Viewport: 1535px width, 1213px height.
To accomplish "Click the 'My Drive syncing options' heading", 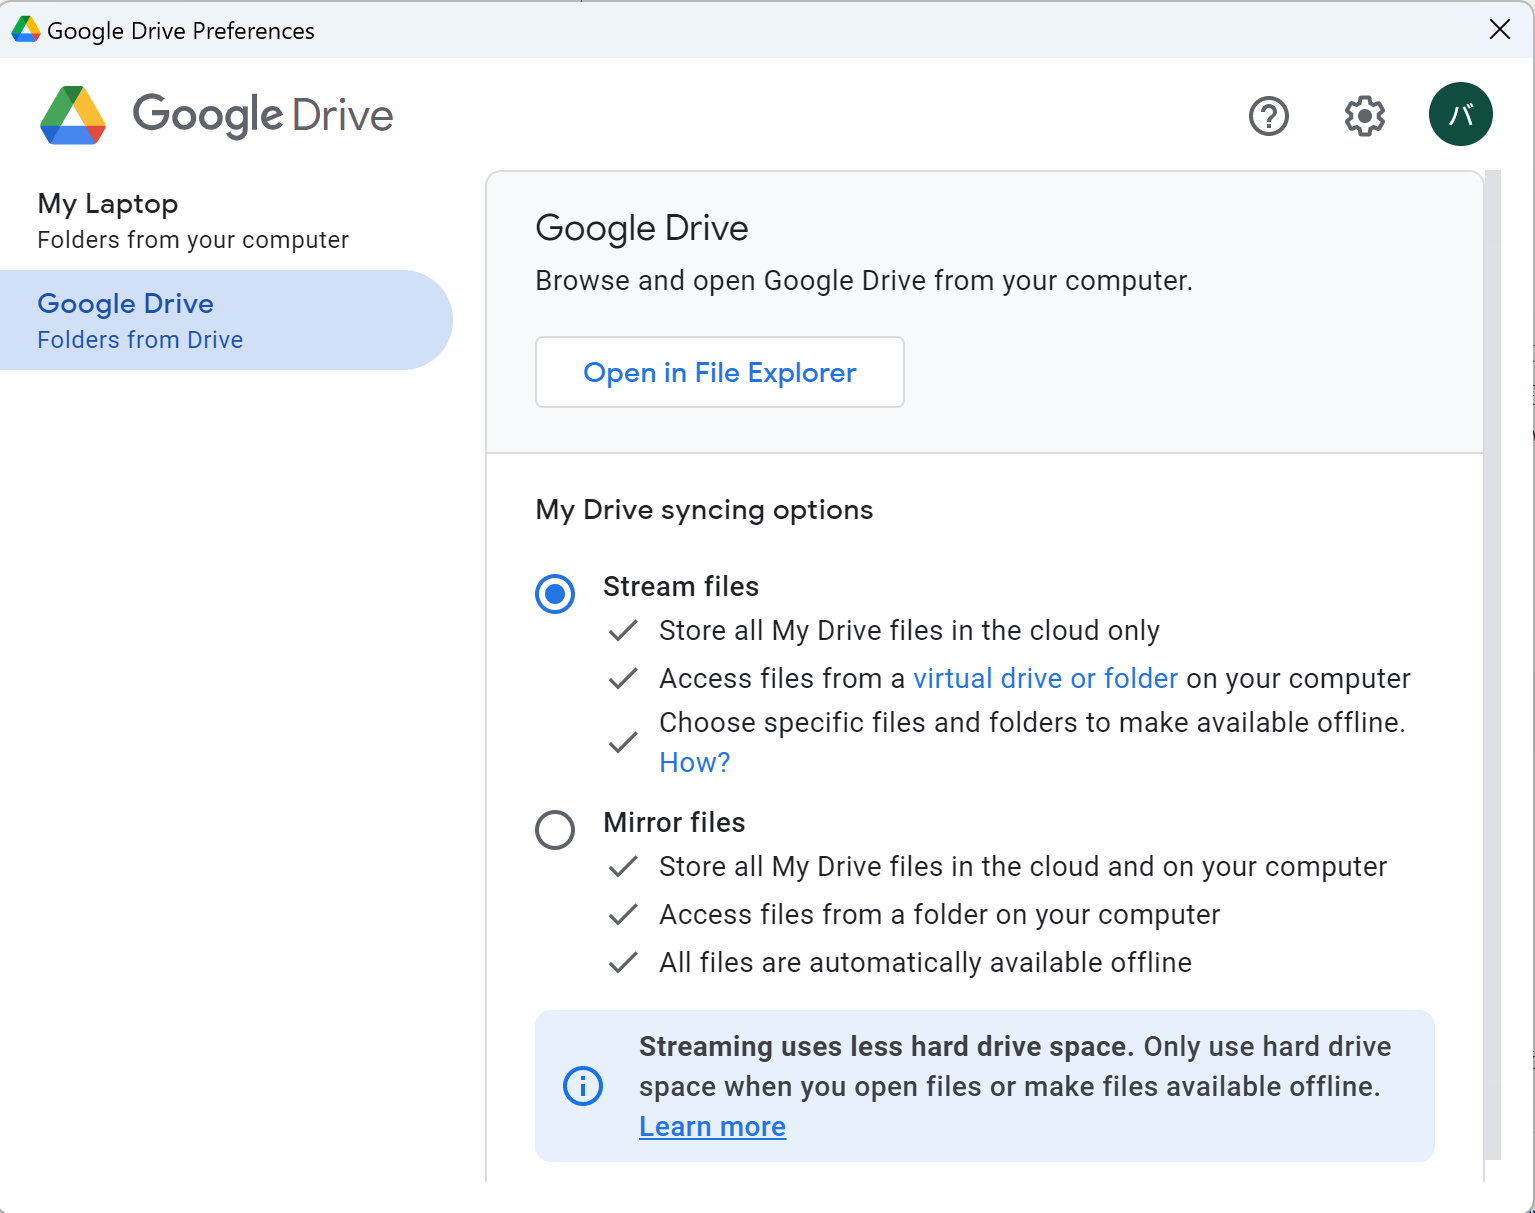I will pyautogui.click(x=704, y=510).
